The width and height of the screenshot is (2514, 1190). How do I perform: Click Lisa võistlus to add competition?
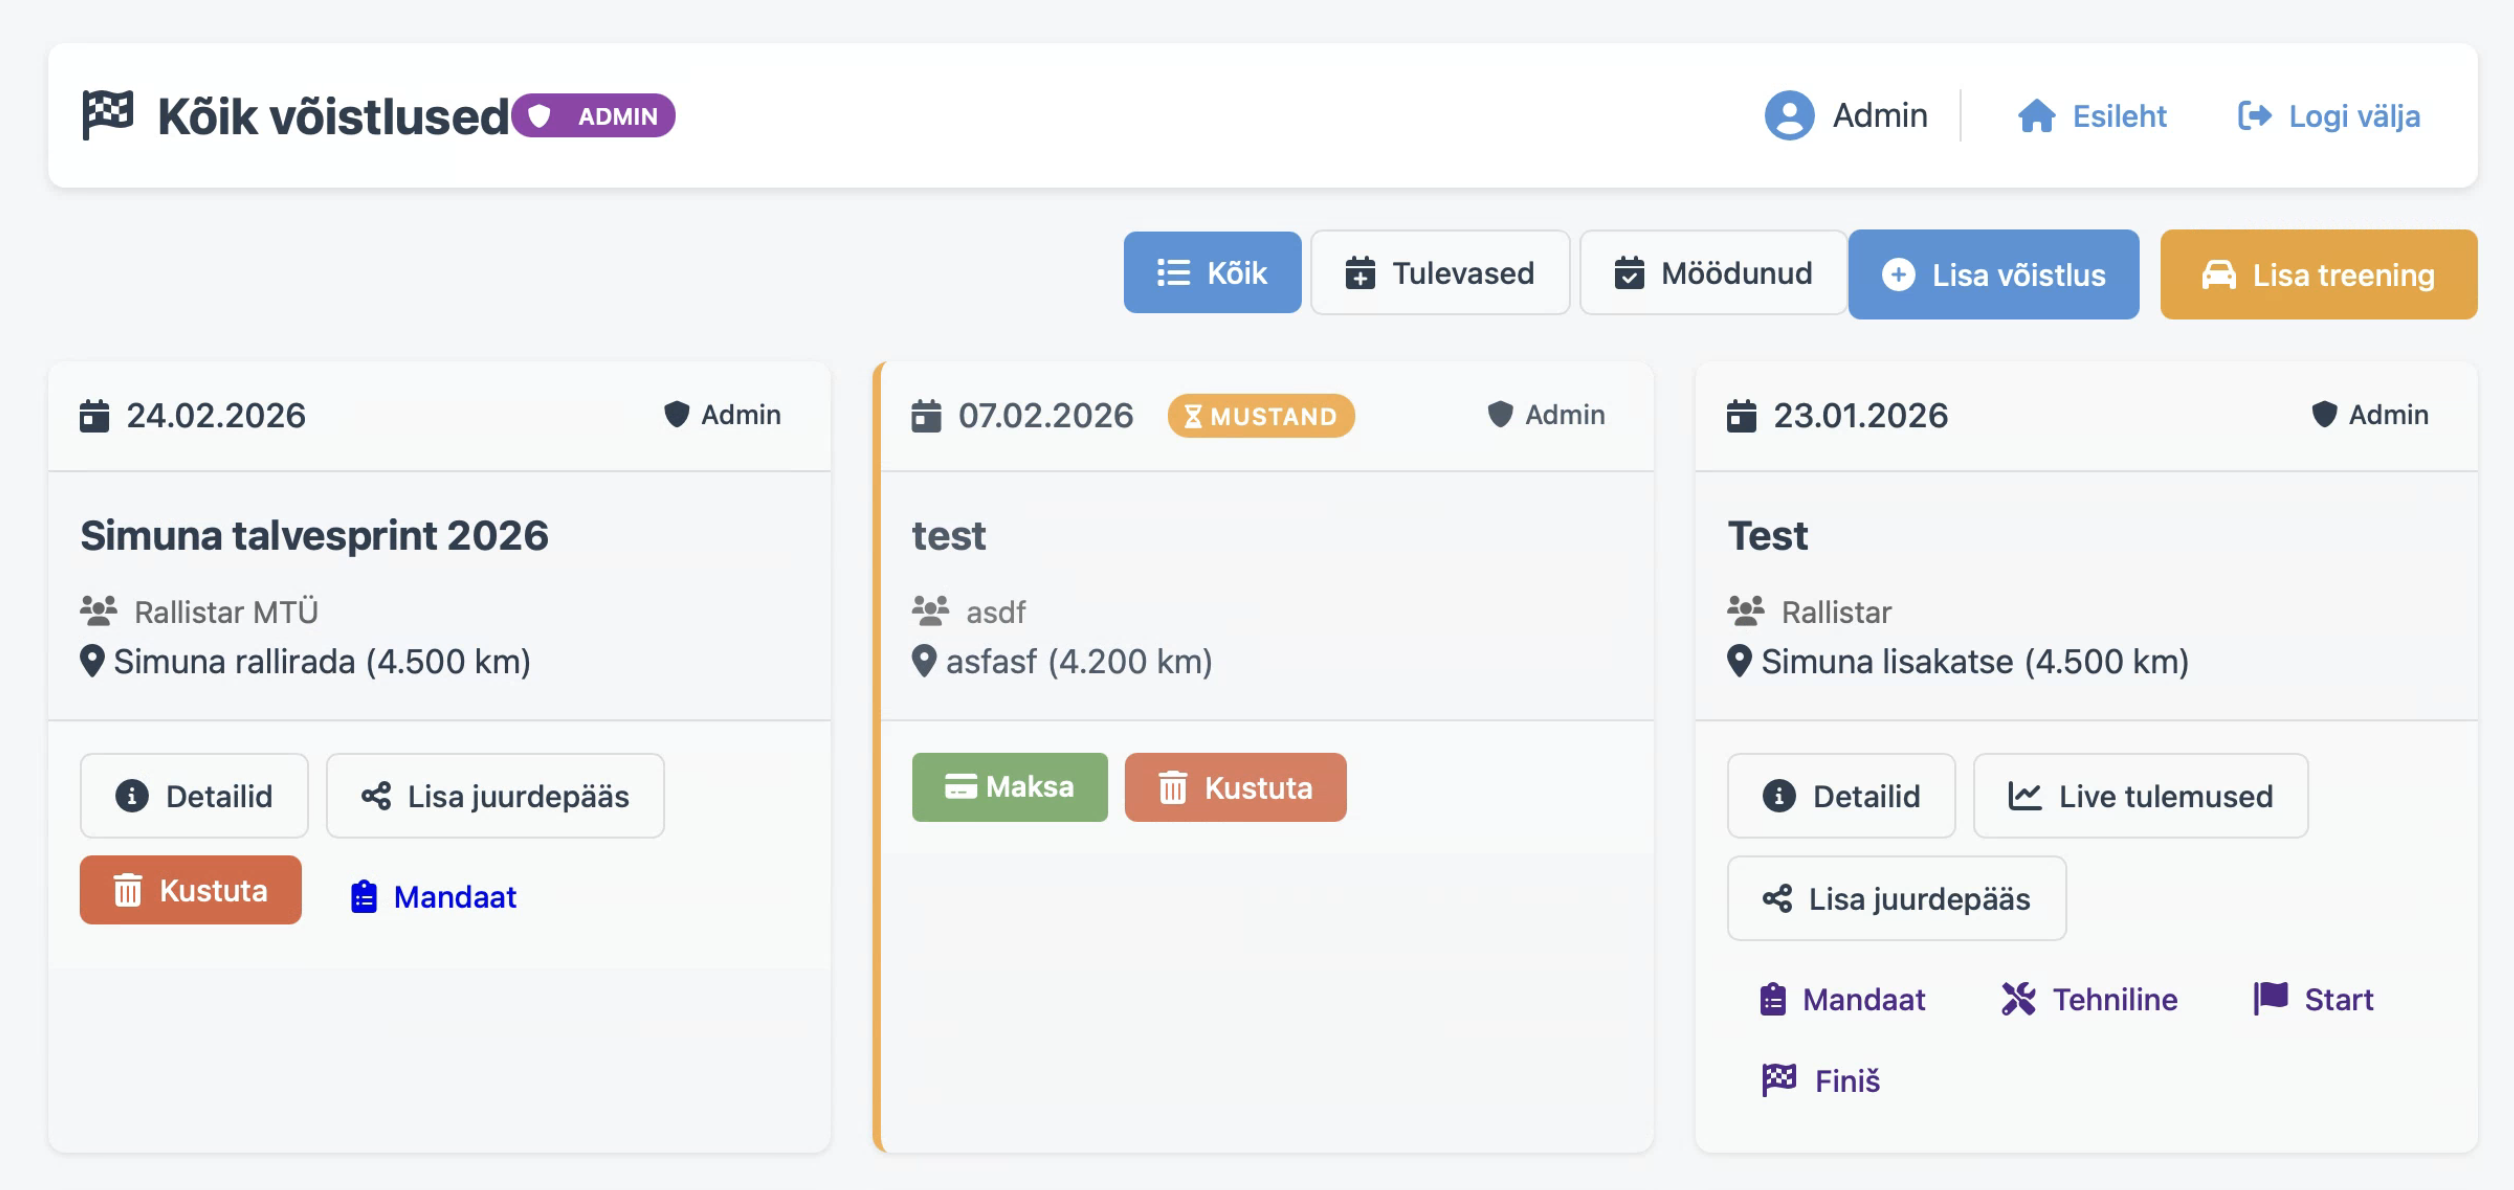(1993, 275)
